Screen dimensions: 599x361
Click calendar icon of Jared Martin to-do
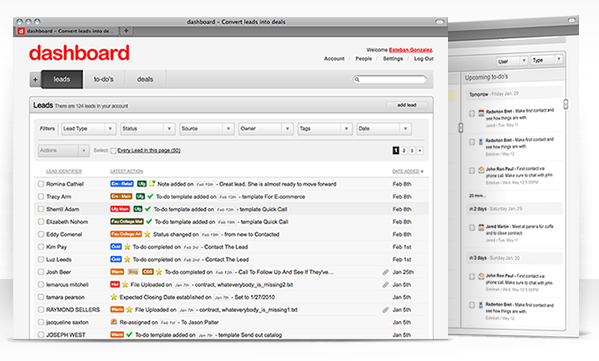[x=481, y=227]
